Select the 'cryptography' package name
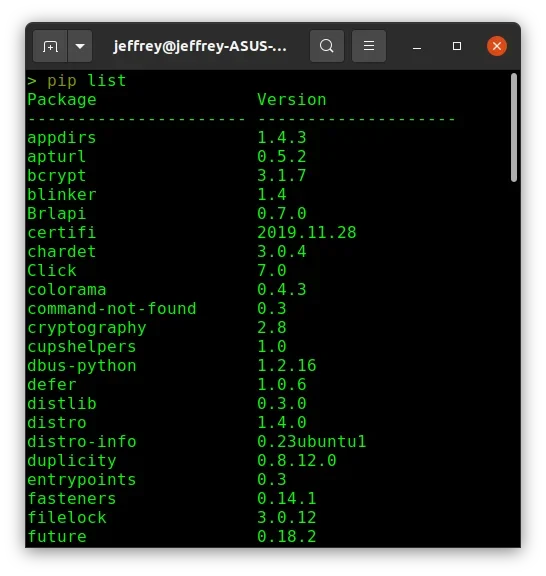Screen dimensions: 546x576 click(87, 328)
